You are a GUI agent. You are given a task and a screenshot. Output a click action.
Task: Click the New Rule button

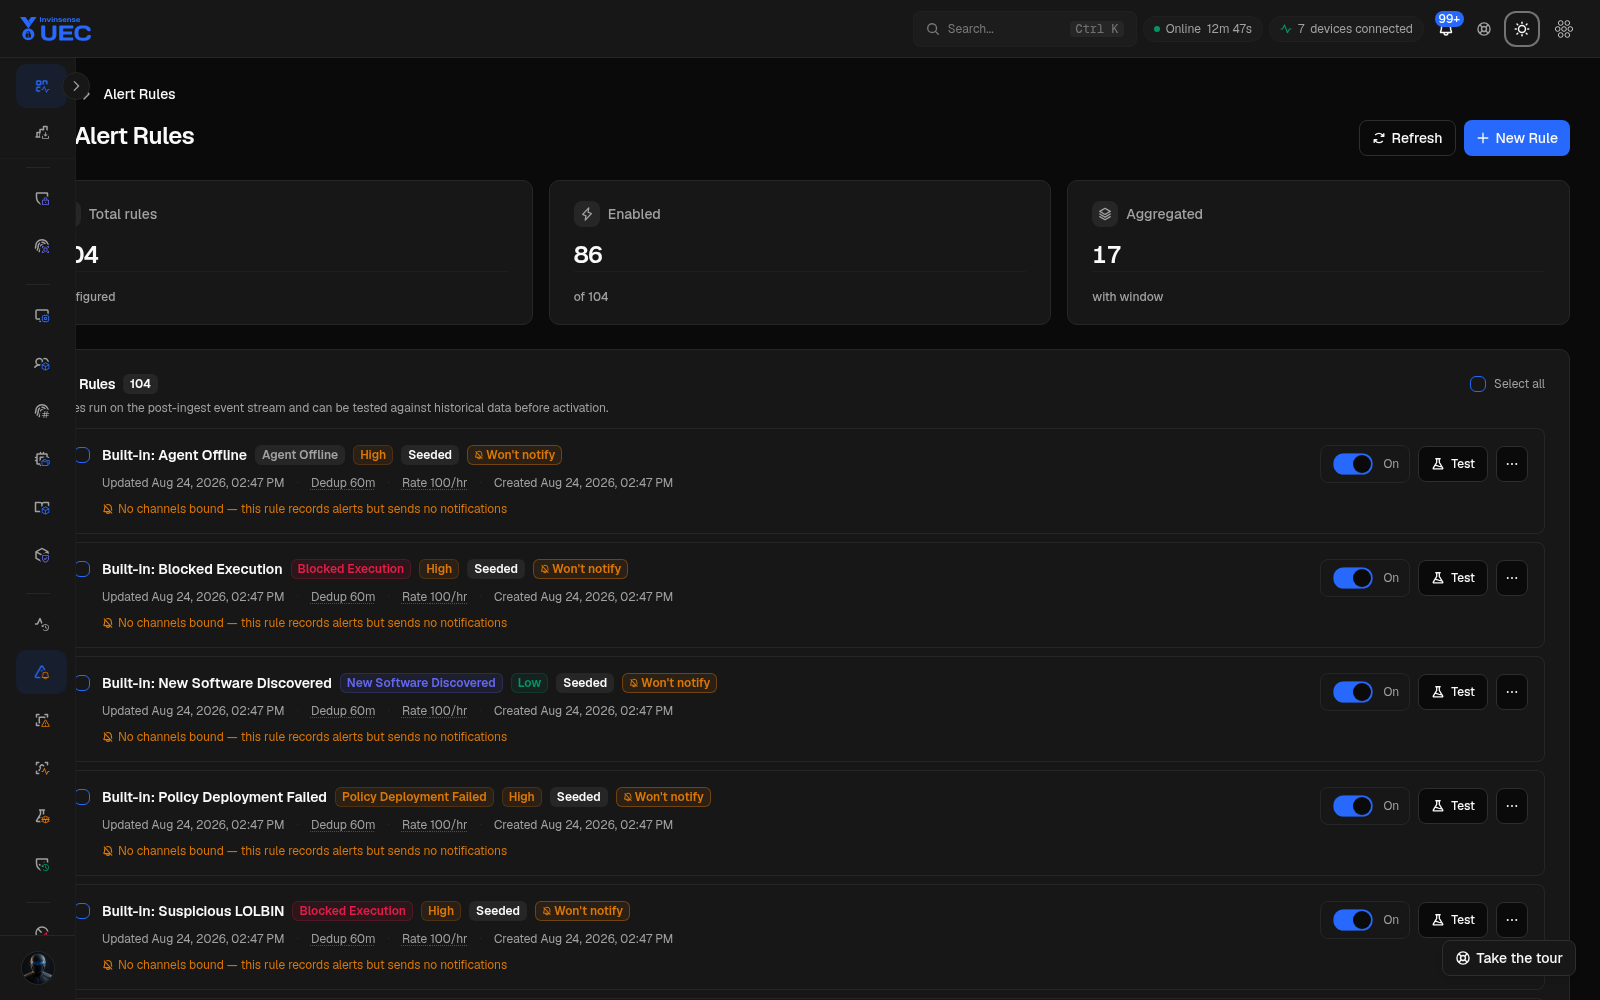pyautogui.click(x=1517, y=138)
